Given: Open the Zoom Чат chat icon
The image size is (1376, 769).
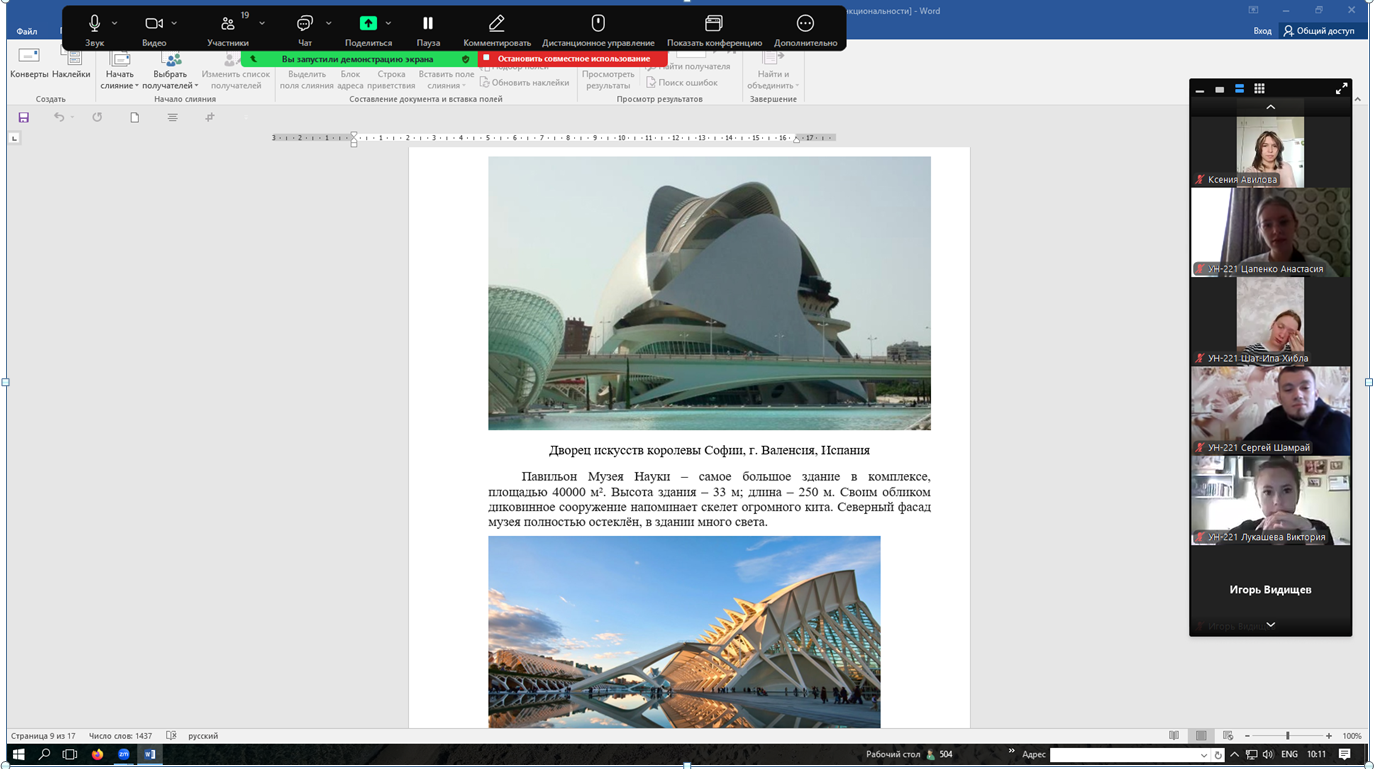Looking at the screenshot, I should pos(305,23).
